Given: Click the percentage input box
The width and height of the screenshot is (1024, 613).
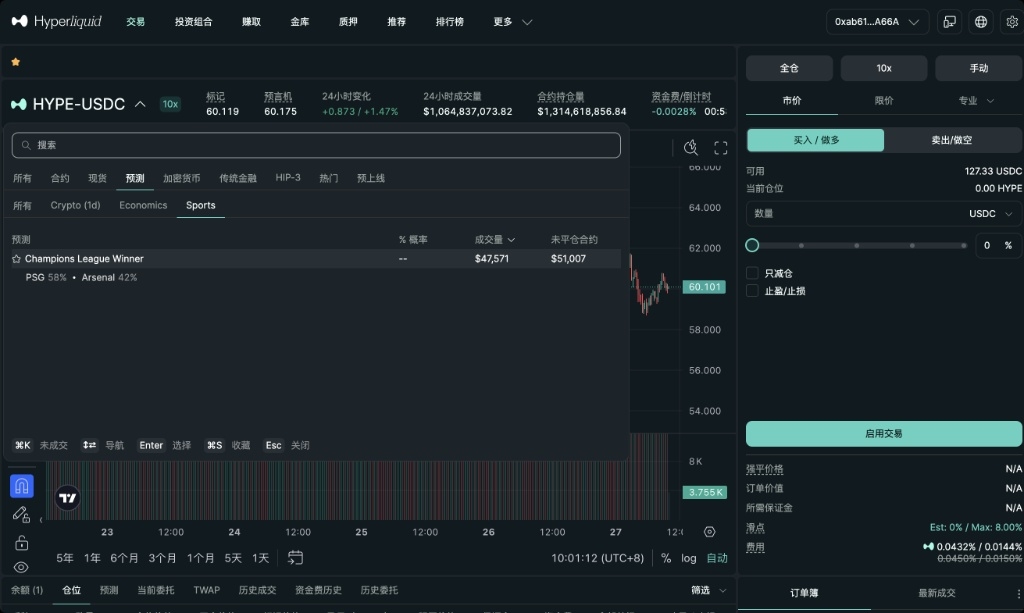Looking at the screenshot, I should (x=998, y=245).
